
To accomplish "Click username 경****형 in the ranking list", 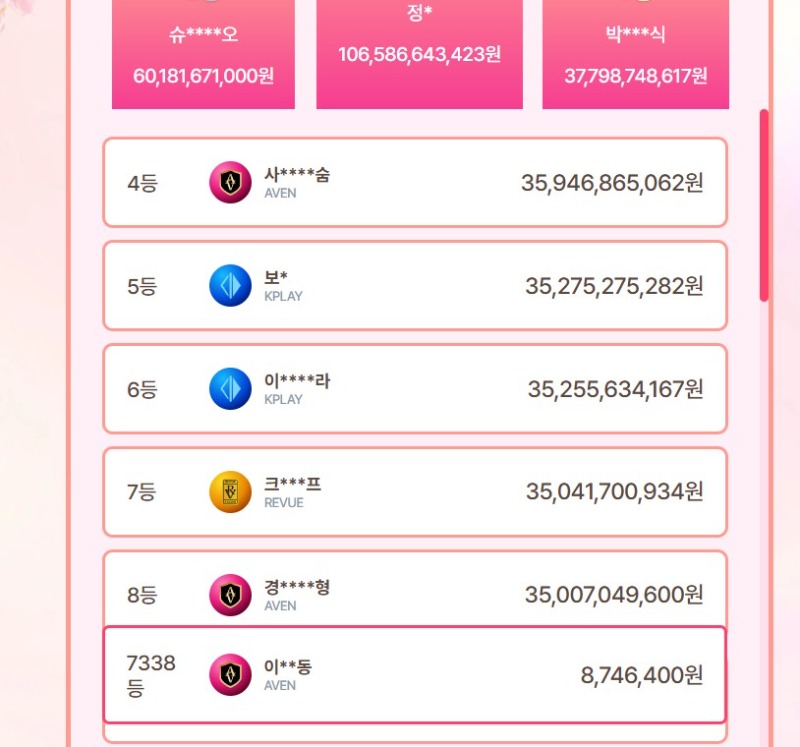I will coord(297,587).
